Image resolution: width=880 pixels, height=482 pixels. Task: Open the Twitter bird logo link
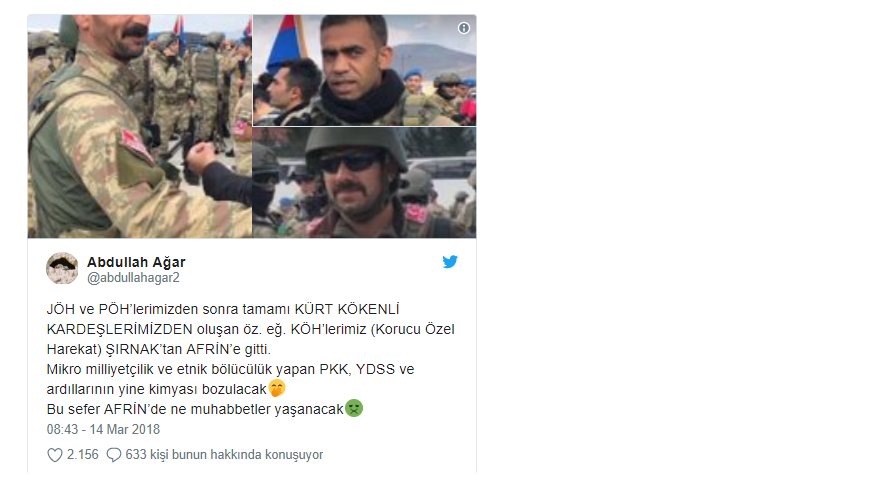point(450,261)
